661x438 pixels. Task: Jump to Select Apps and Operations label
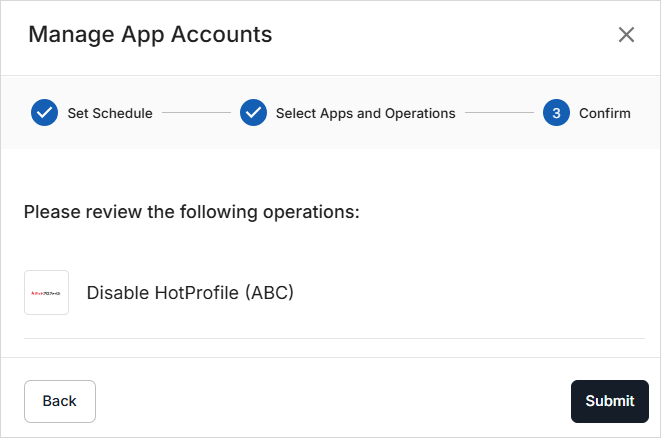pyautogui.click(x=365, y=113)
